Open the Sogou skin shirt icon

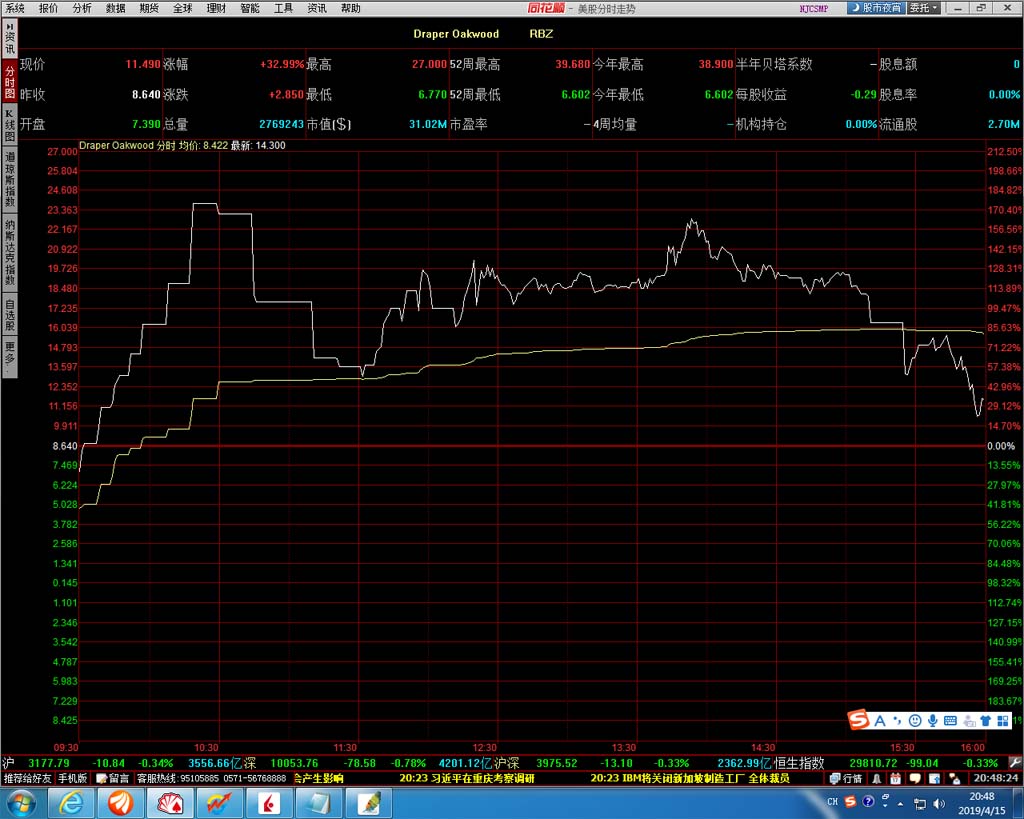coord(985,721)
